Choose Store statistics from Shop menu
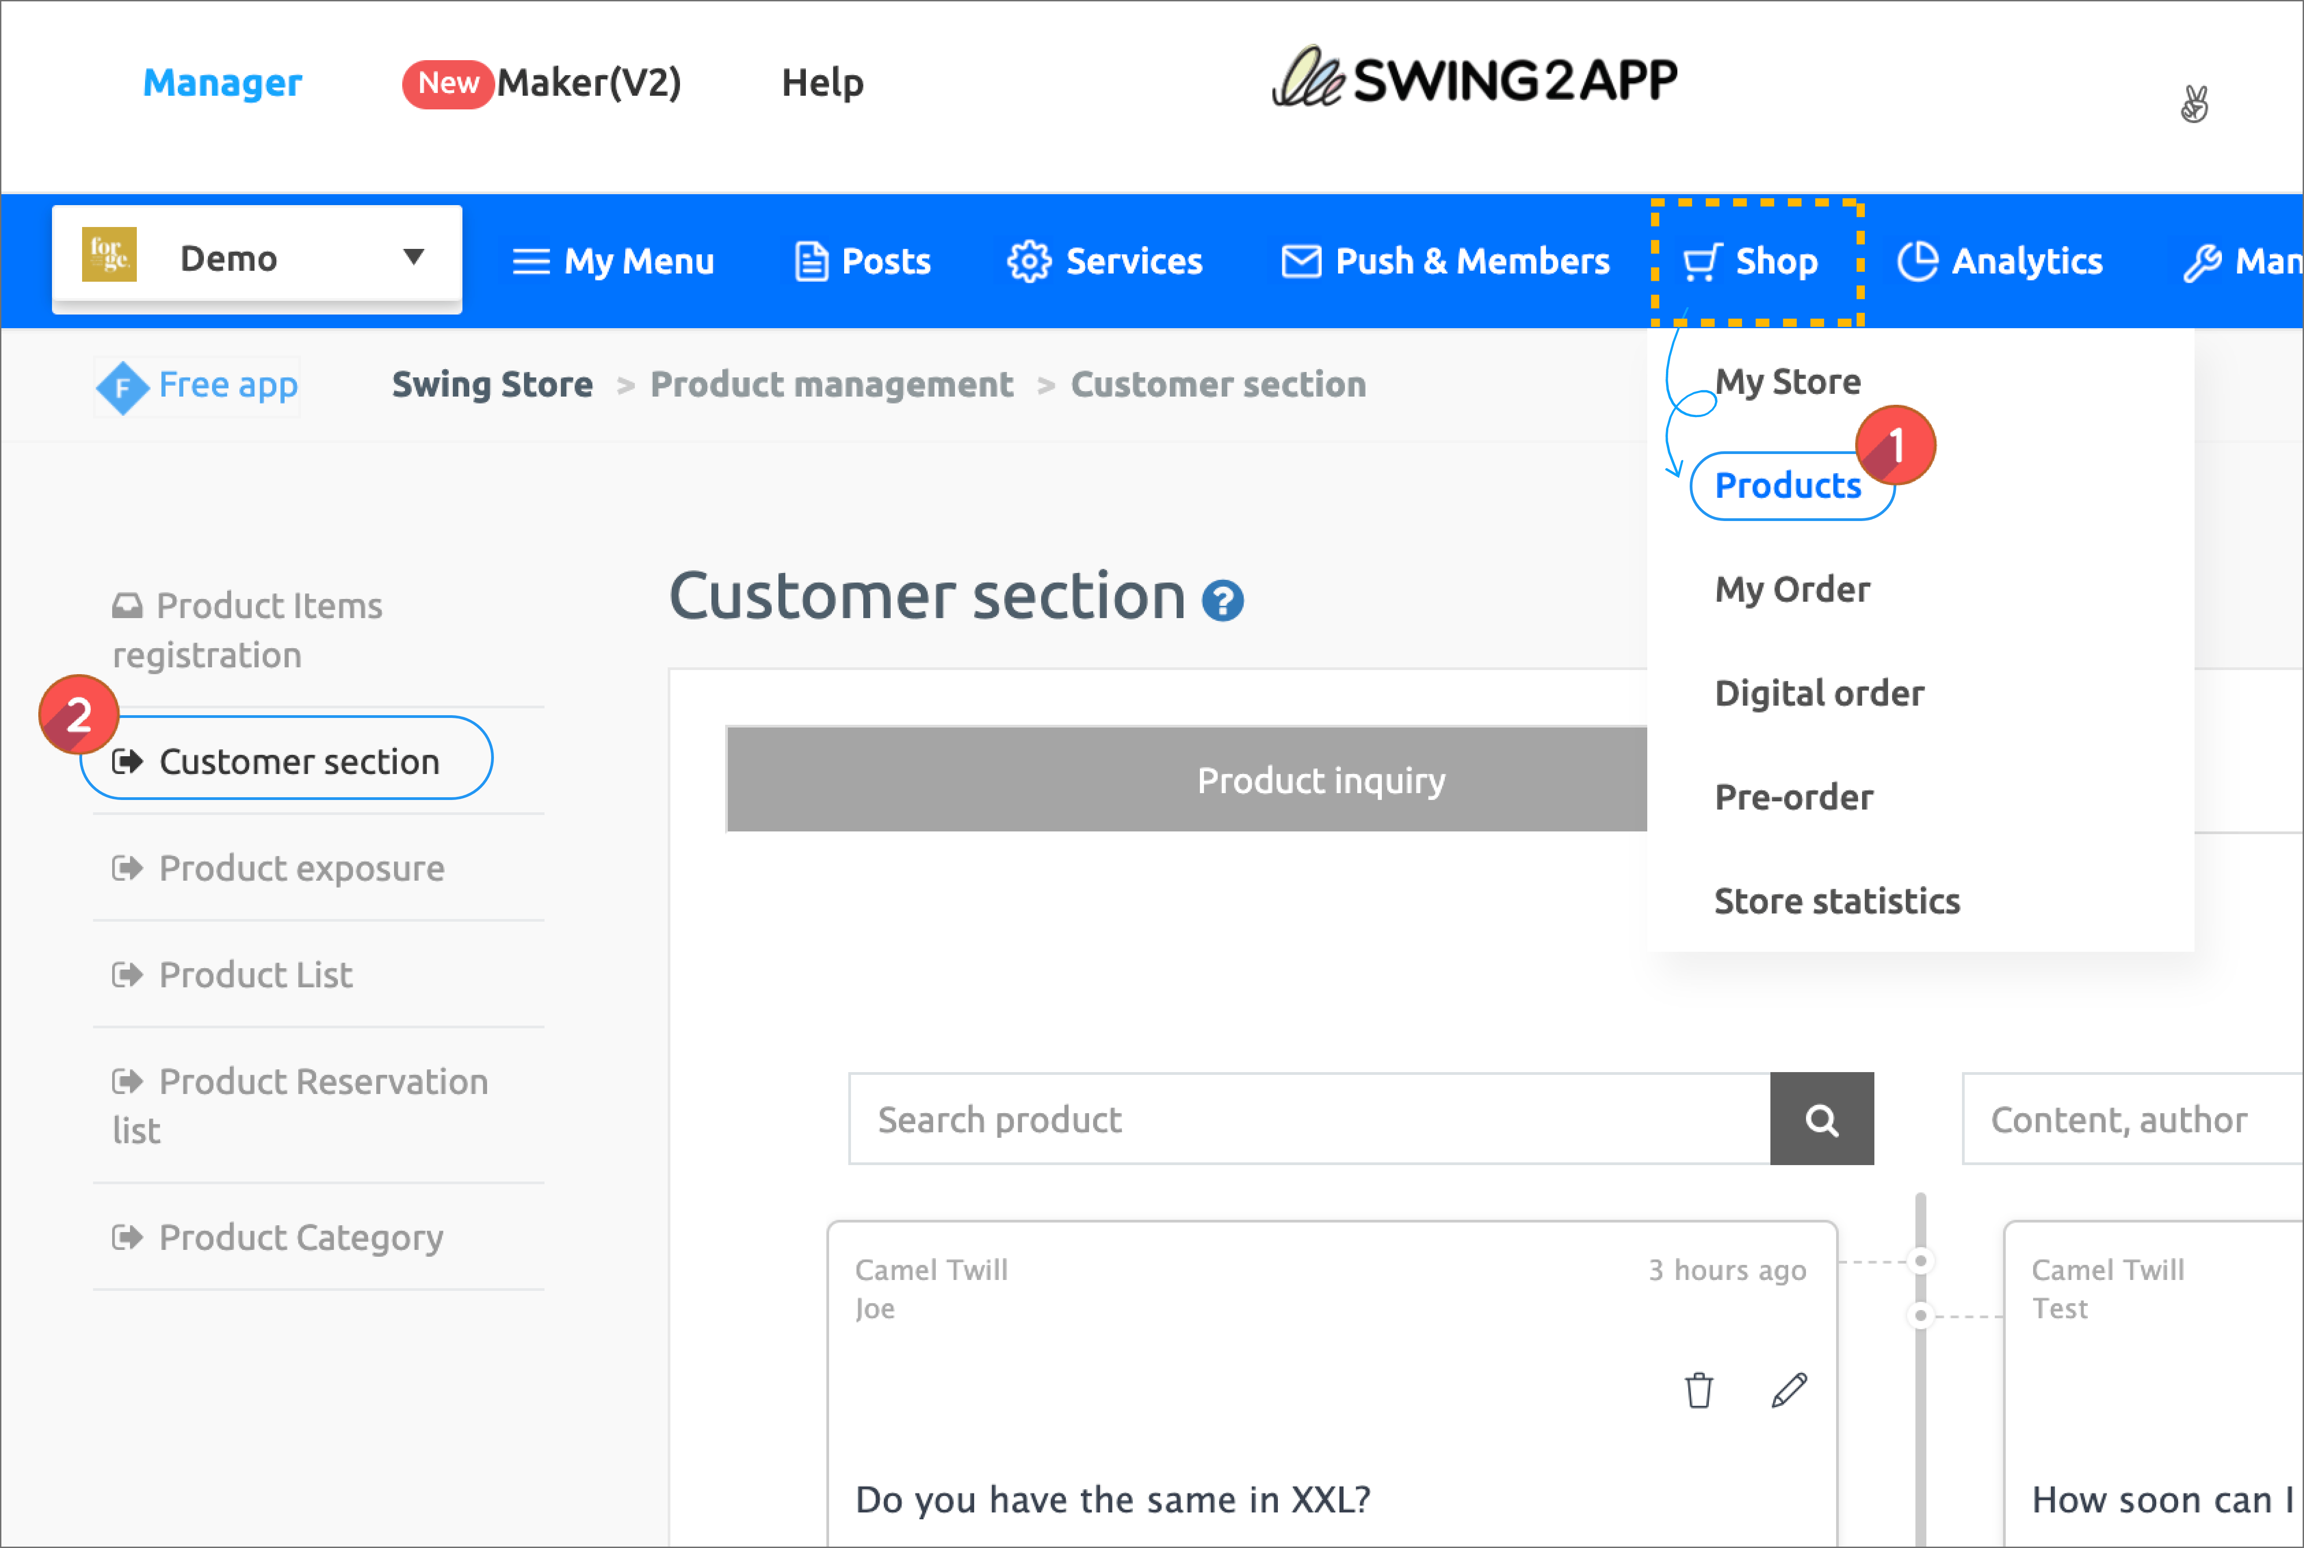 (x=1837, y=901)
